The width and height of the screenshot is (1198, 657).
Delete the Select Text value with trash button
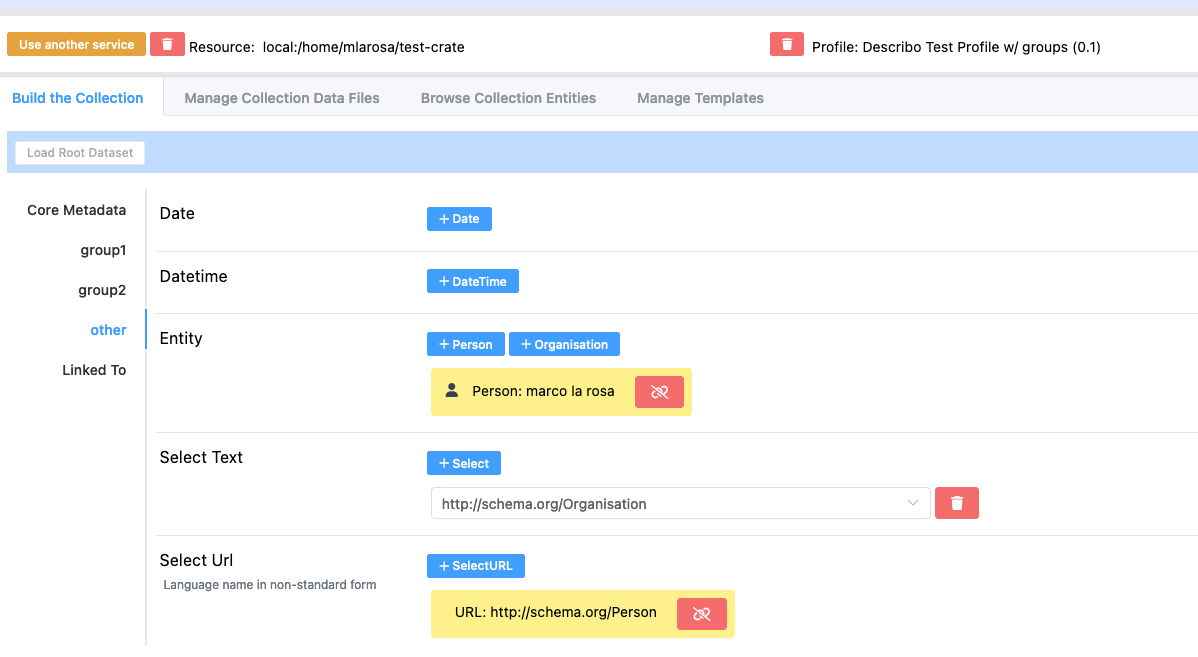[x=957, y=503]
